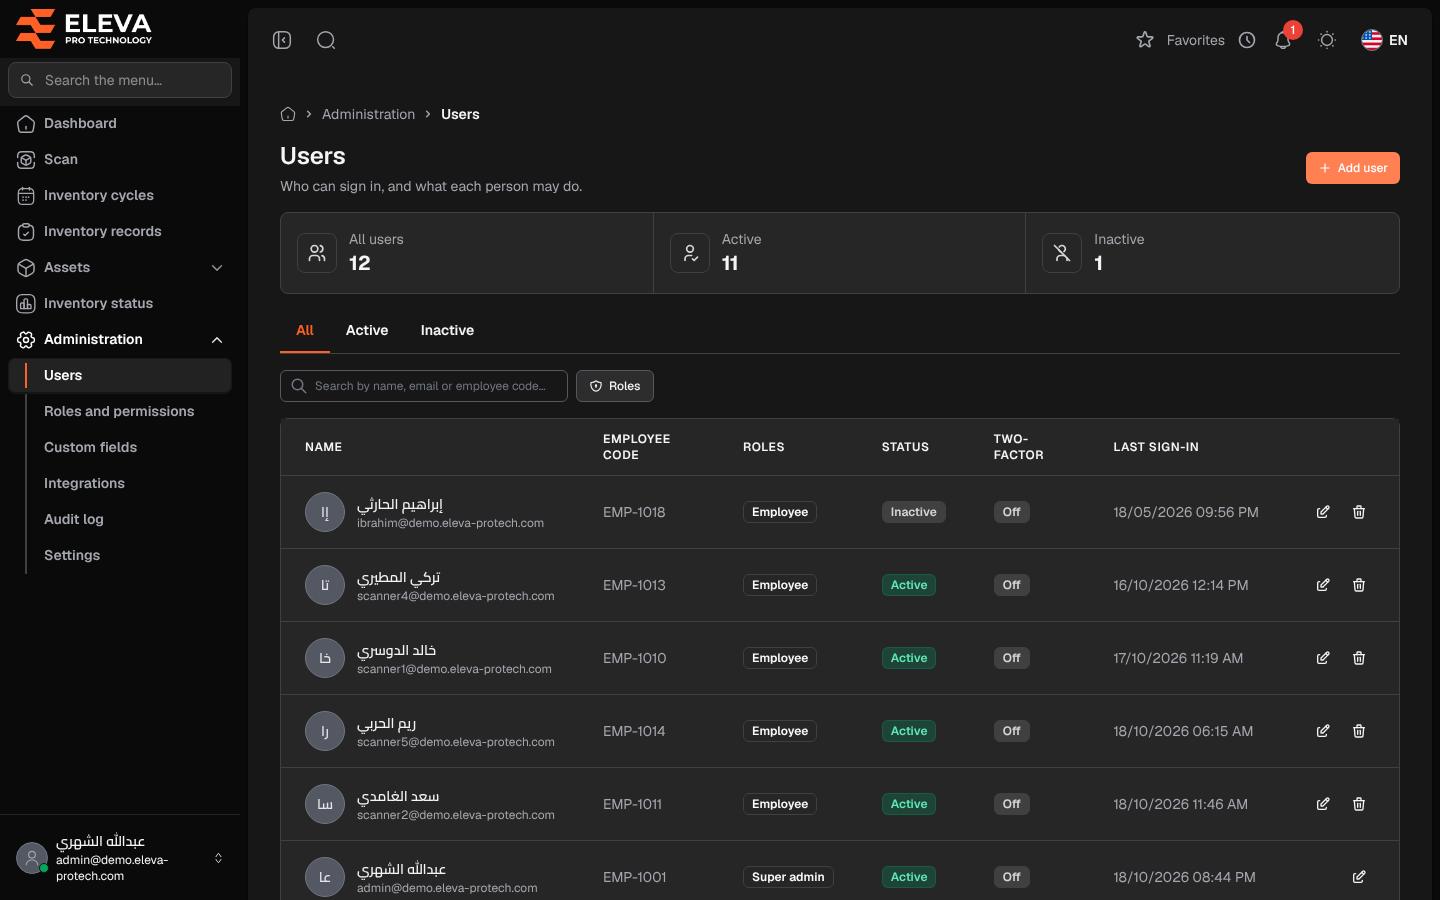Delete user EMP-1014
1440x900 pixels.
click(x=1359, y=731)
